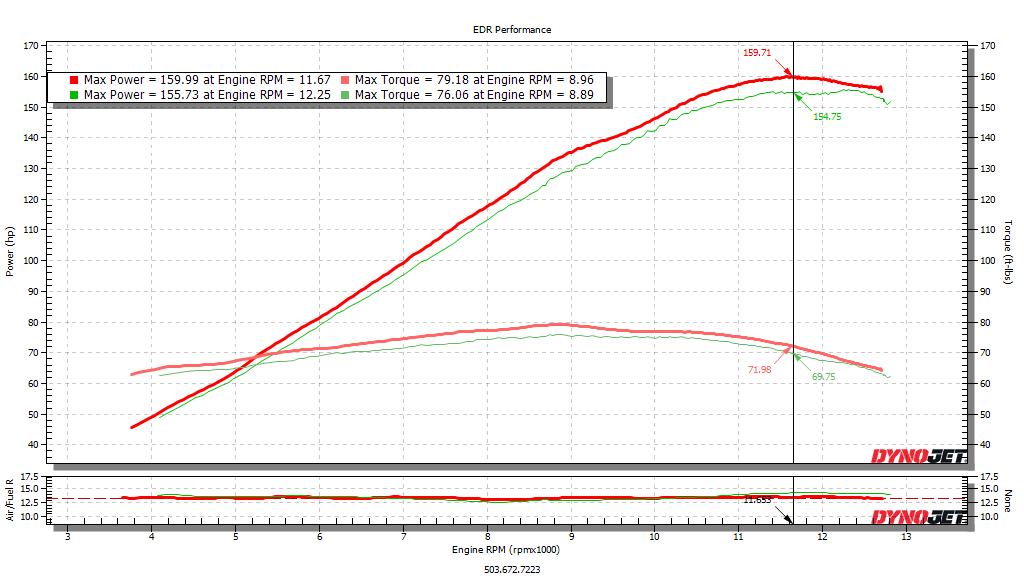Screen dimensions: 1024x576
Task: Click the "None" right axis title
Action: 1008,500
